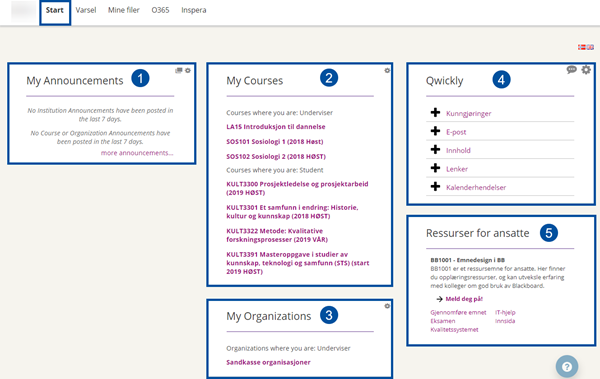Switch to the Varsel tab
Viewport: 600px width, 379px height.
pos(86,10)
